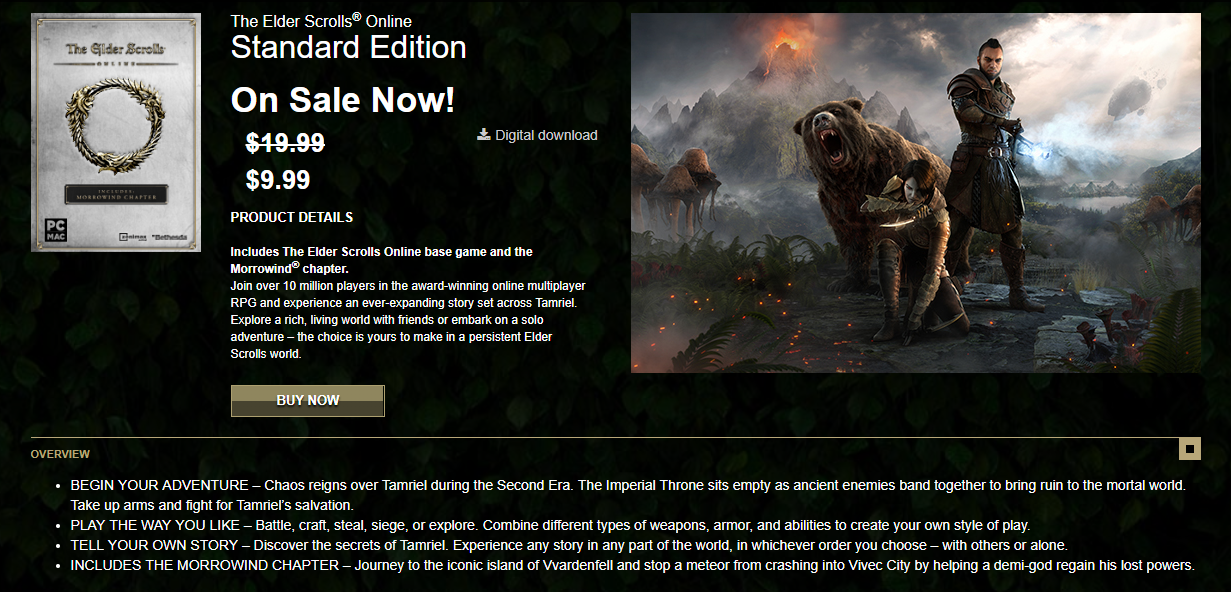
Task: Click the TELL YOUR OWN STORY bullet
Action: [x=569, y=545]
